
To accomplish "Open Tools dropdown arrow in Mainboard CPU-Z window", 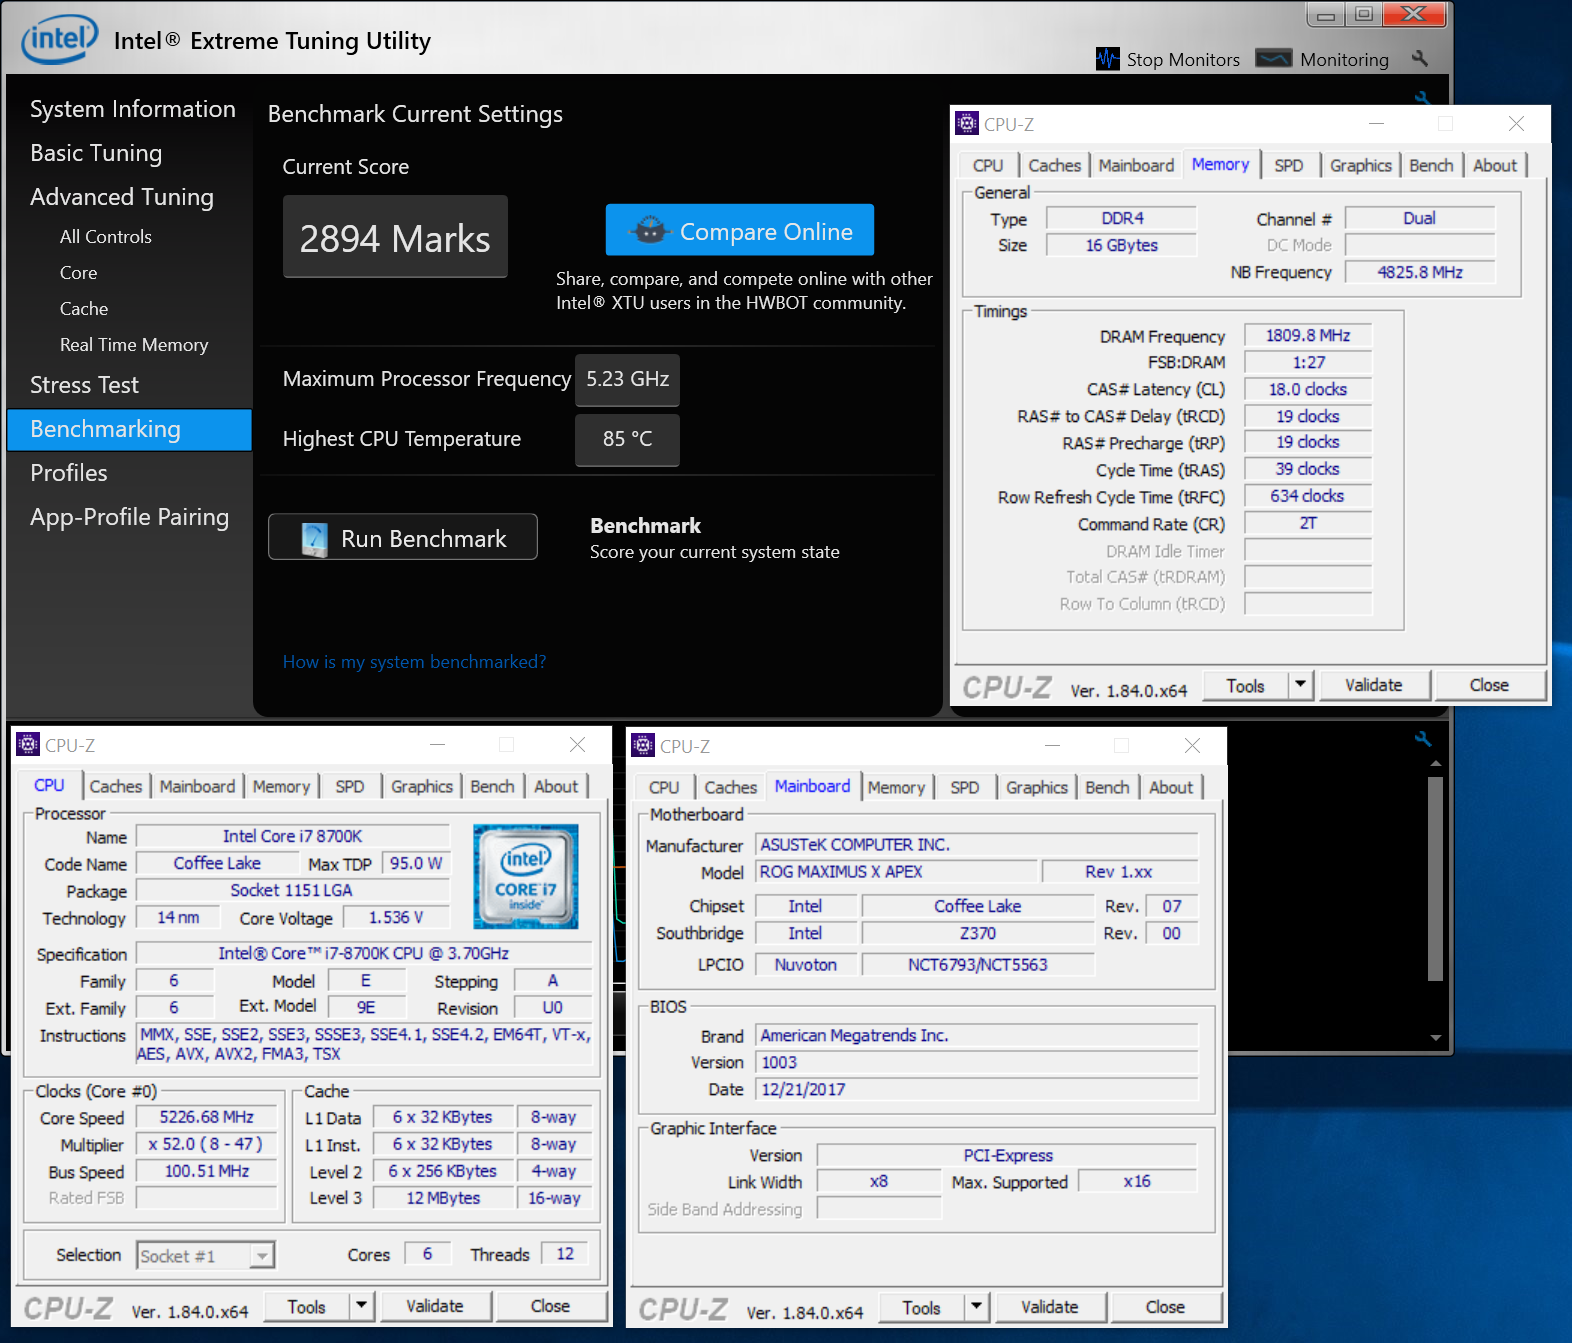I will [976, 1307].
